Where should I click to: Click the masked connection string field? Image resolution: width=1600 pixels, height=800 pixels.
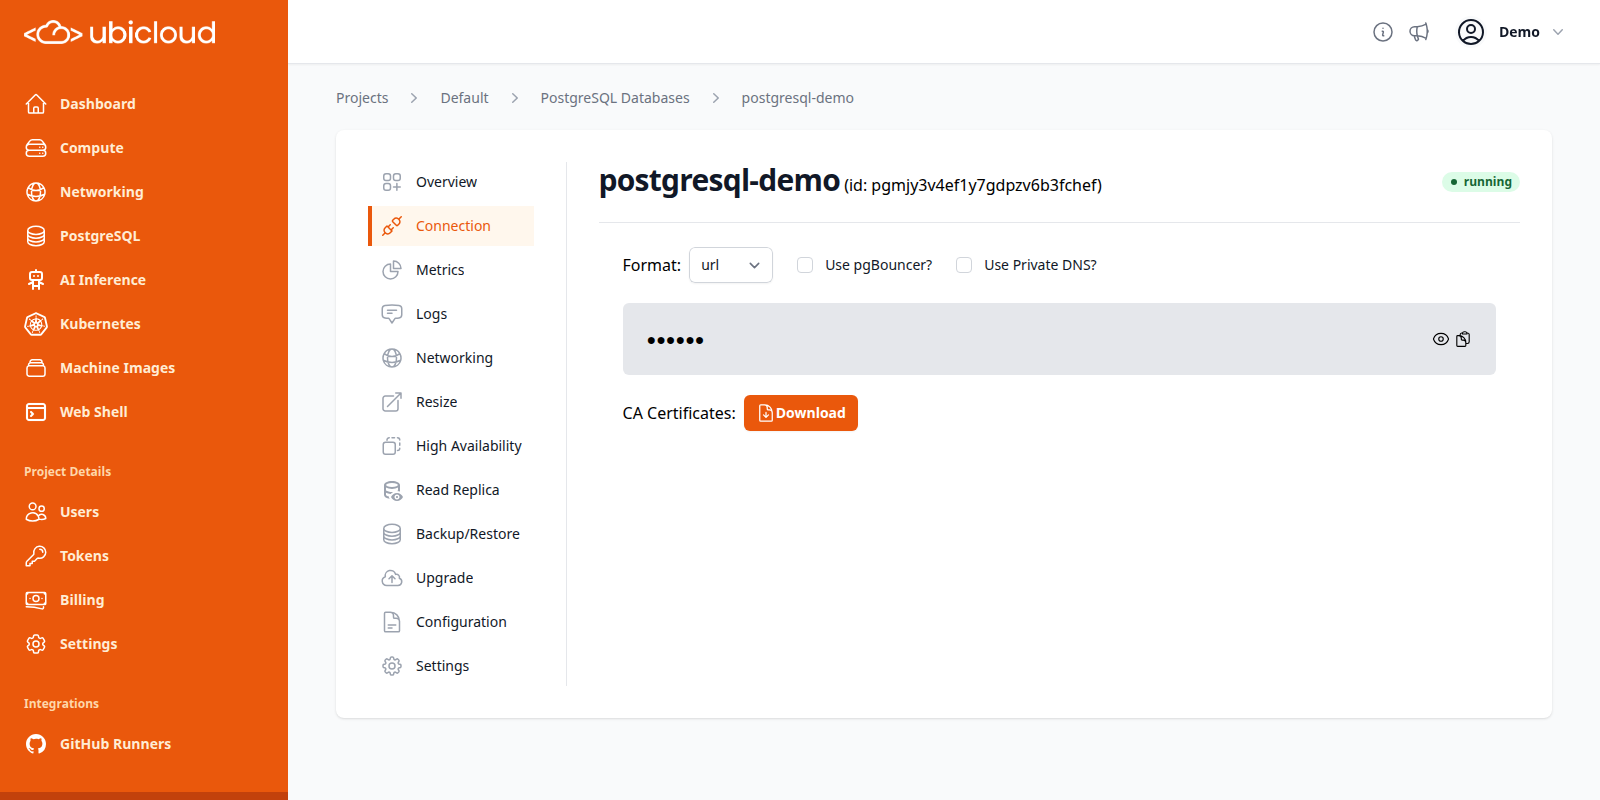tap(1059, 339)
